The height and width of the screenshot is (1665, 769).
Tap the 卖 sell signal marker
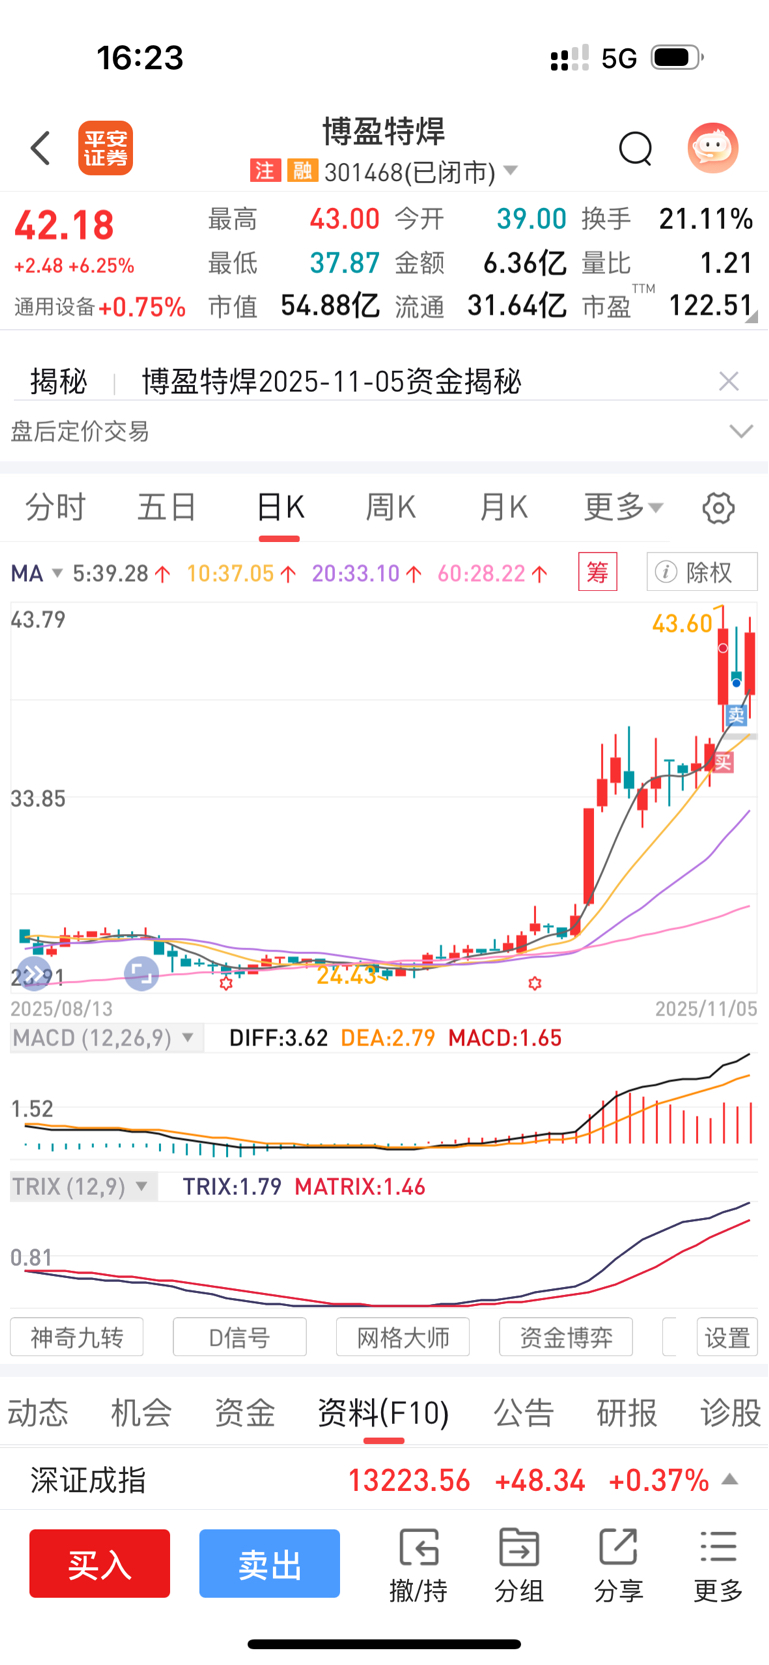click(736, 714)
